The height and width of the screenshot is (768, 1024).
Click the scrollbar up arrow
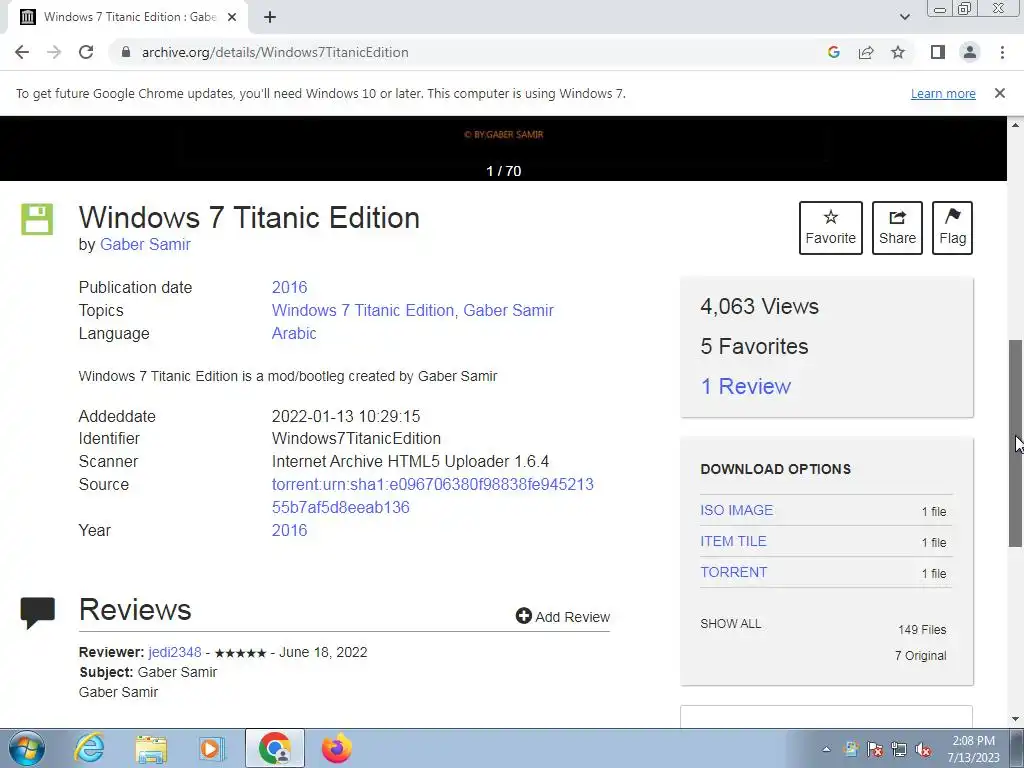[x=1016, y=125]
